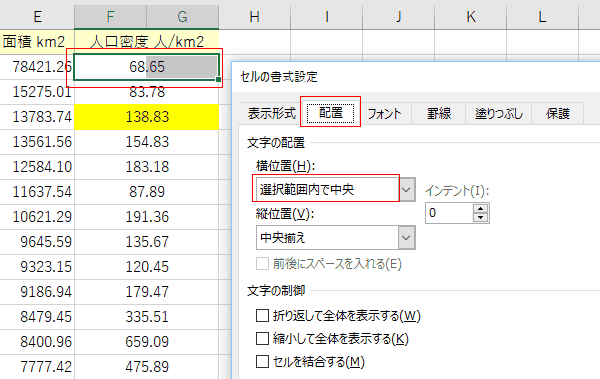Increase indent with the up spinner arrow

click(x=480, y=209)
